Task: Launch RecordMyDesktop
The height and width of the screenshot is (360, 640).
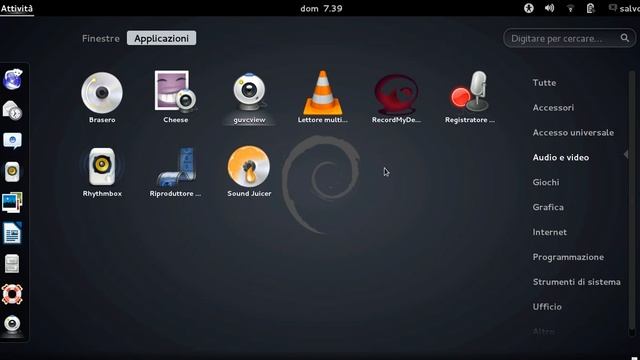Action: tap(396, 97)
